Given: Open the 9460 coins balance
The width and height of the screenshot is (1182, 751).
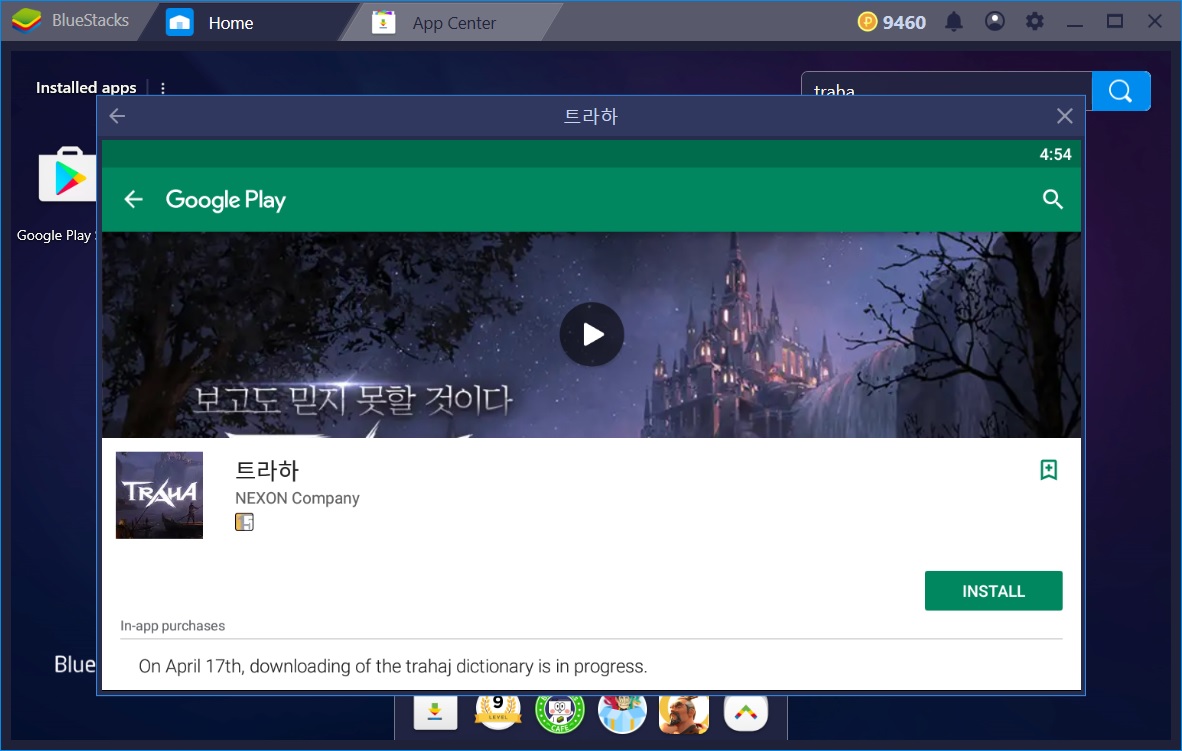Looking at the screenshot, I should tap(892, 22).
